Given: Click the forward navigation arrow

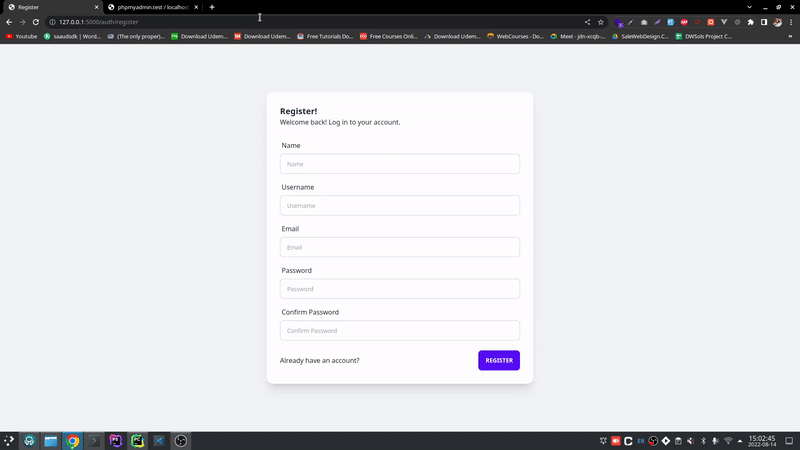Looking at the screenshot, I should tap(22, 22).
